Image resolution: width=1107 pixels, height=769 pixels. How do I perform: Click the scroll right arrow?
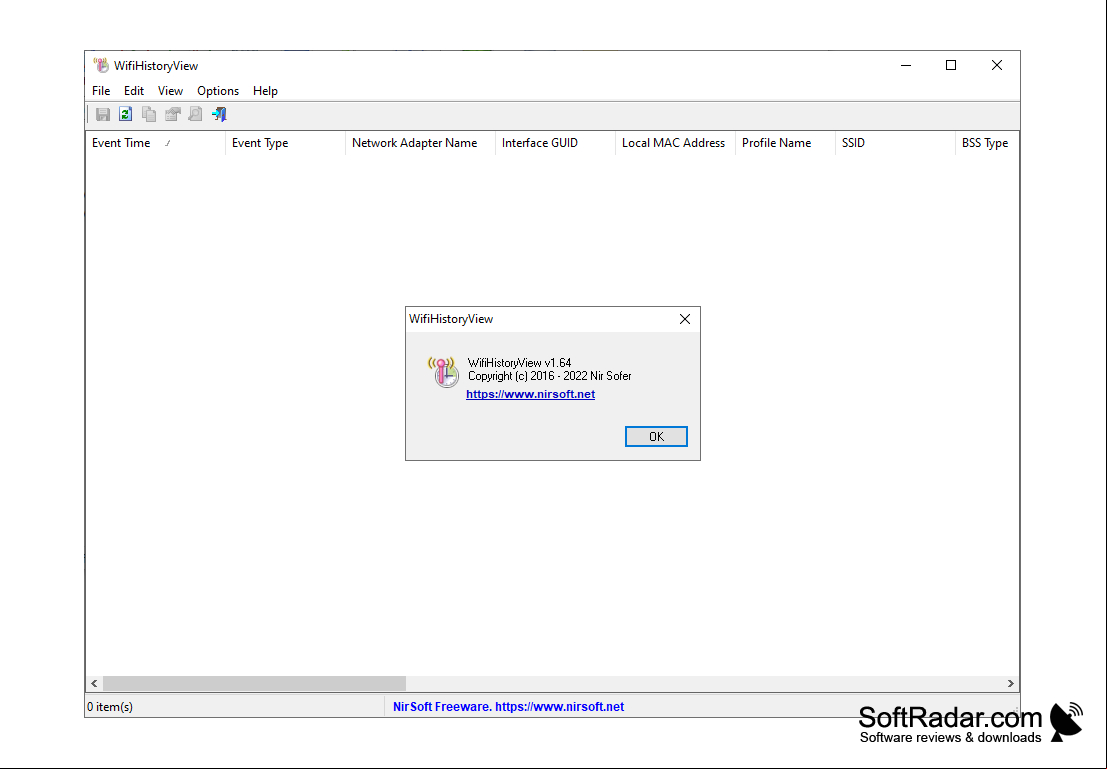coord(1010,684)
